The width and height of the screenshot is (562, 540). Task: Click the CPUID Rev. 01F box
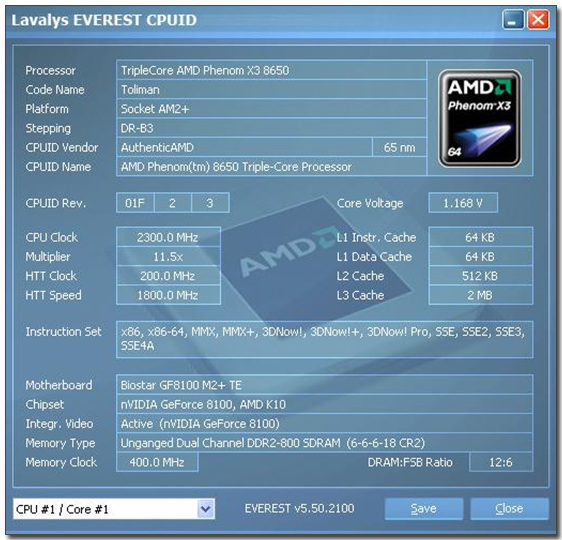(x=135, y=203)
